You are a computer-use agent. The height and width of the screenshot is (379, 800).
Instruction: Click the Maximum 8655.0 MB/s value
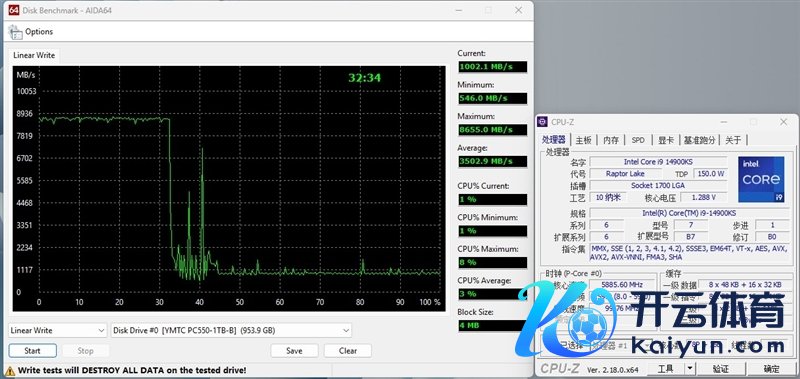coord(492,130)
